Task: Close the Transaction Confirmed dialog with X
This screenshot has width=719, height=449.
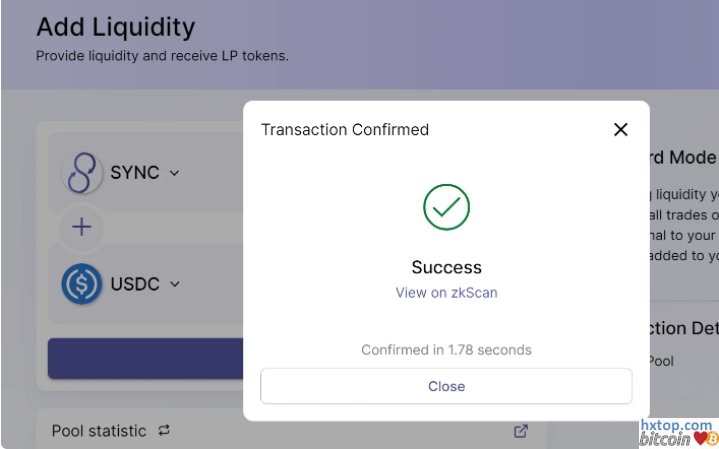Action: (620, 130)
